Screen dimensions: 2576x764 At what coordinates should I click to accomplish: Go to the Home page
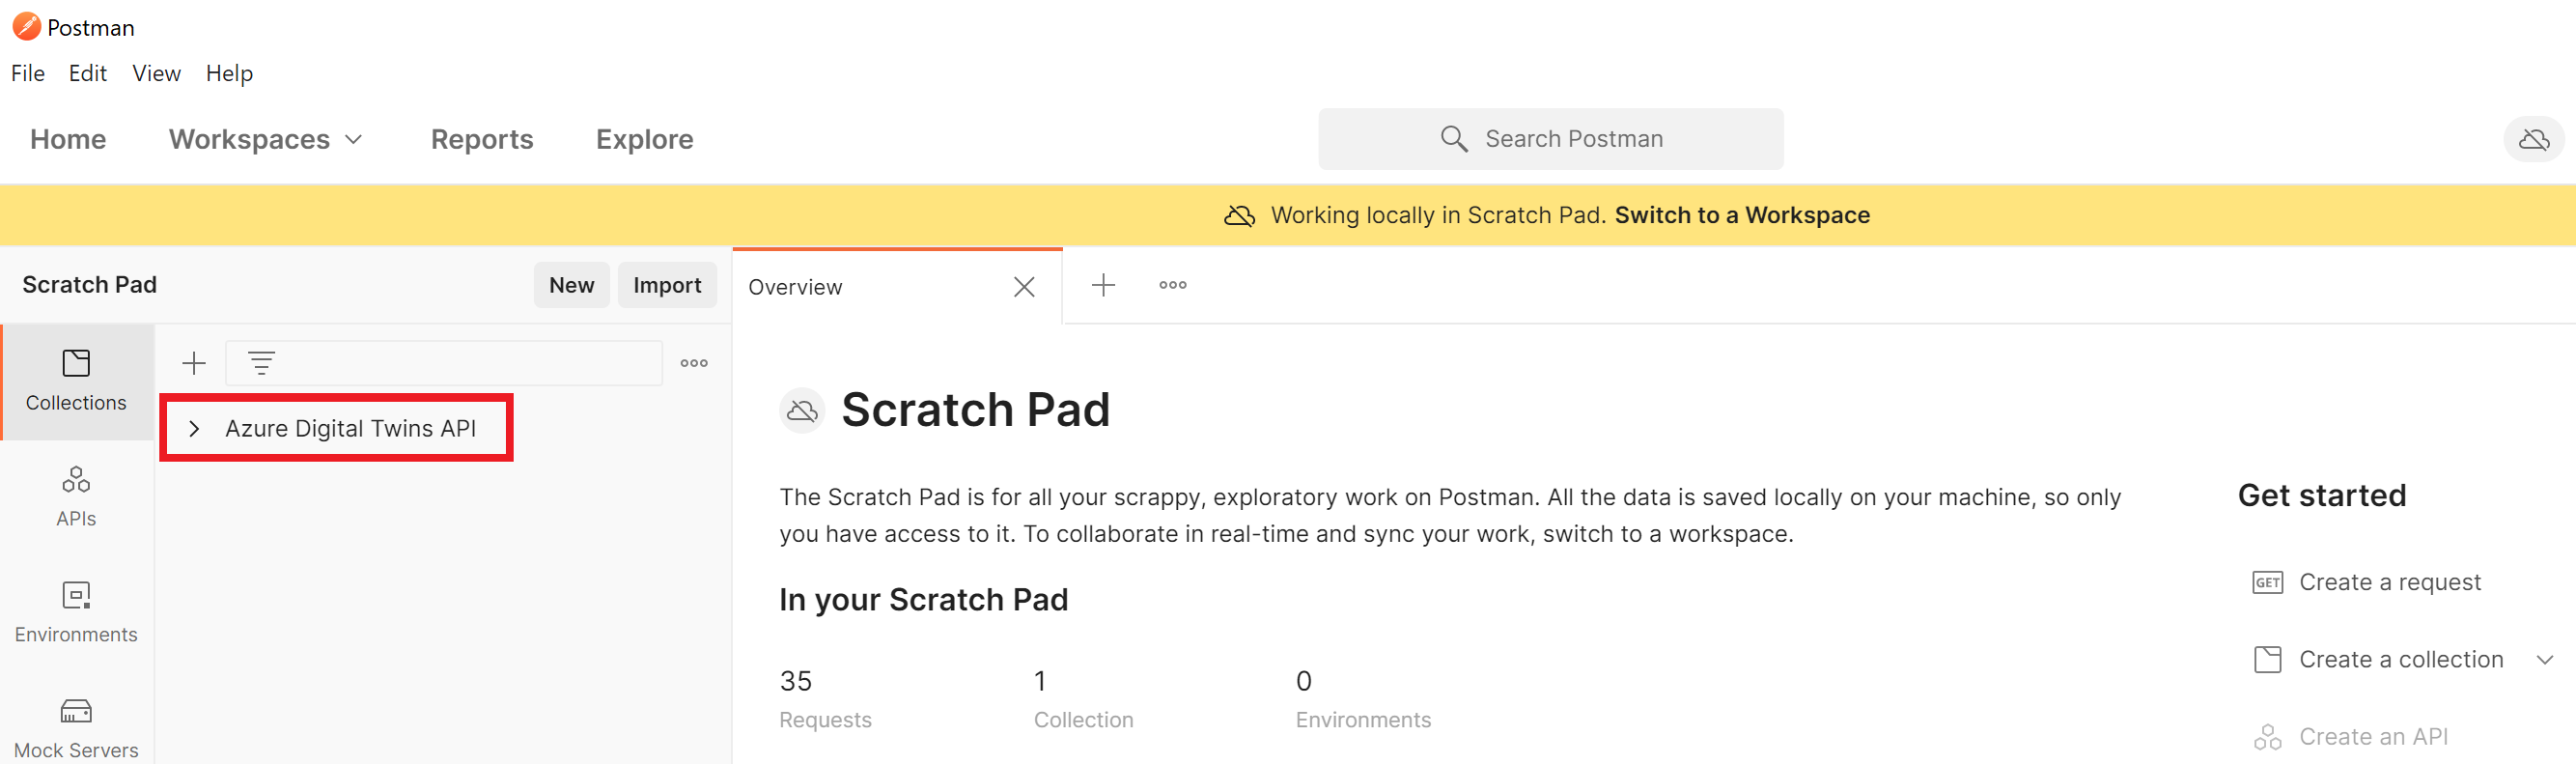(x=68, y=139)
